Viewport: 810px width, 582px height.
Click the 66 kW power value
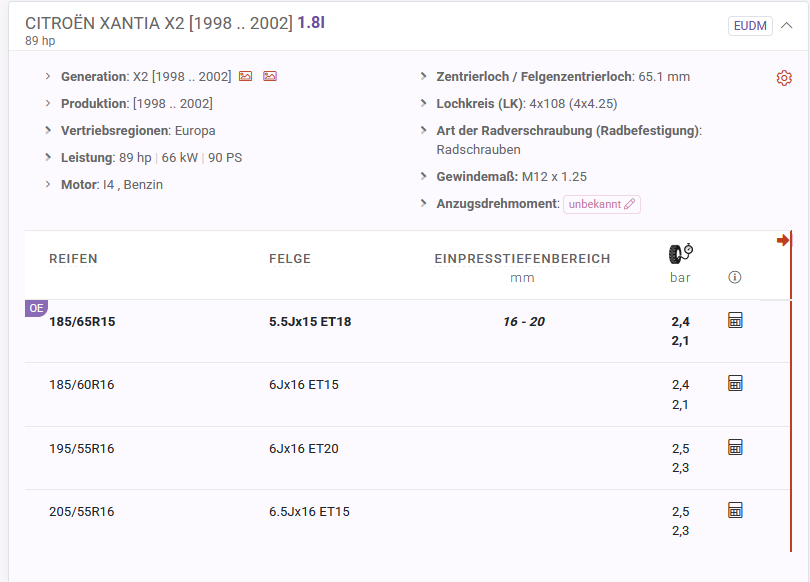click(x=180, y=158)
